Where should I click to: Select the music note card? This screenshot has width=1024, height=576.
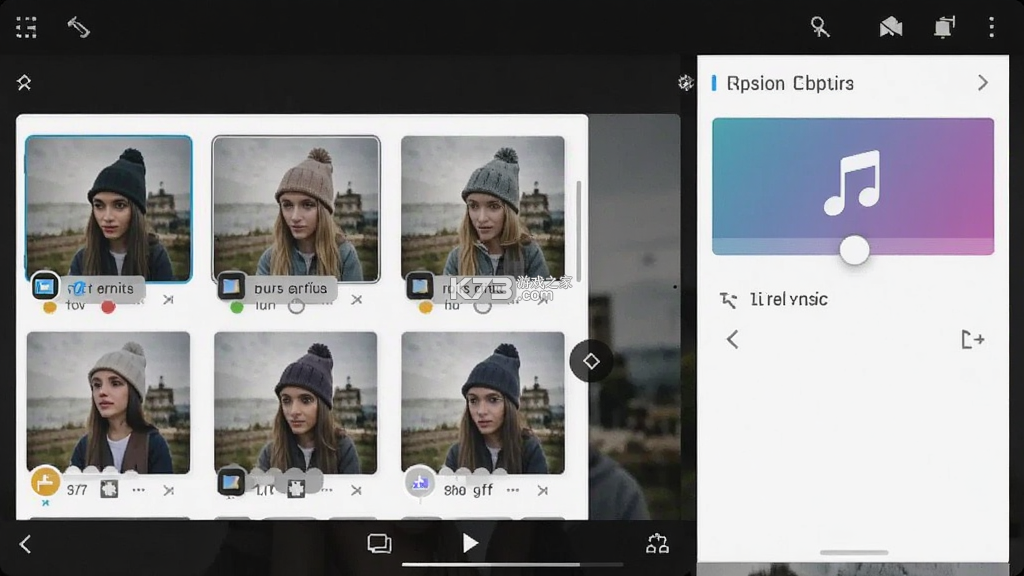(853, 186)
